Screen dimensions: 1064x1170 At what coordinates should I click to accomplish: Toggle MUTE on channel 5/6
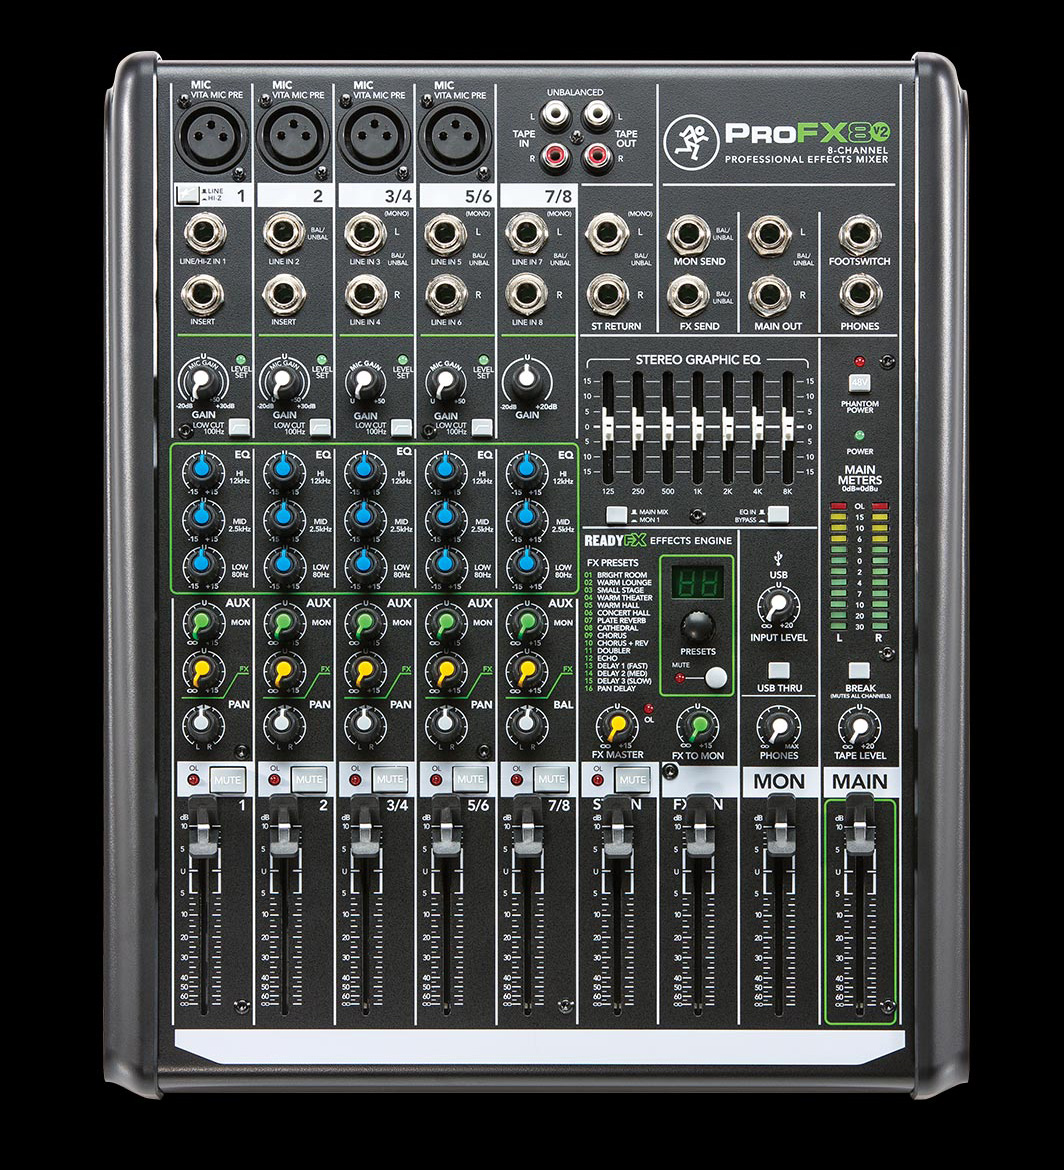coord(470,780)
